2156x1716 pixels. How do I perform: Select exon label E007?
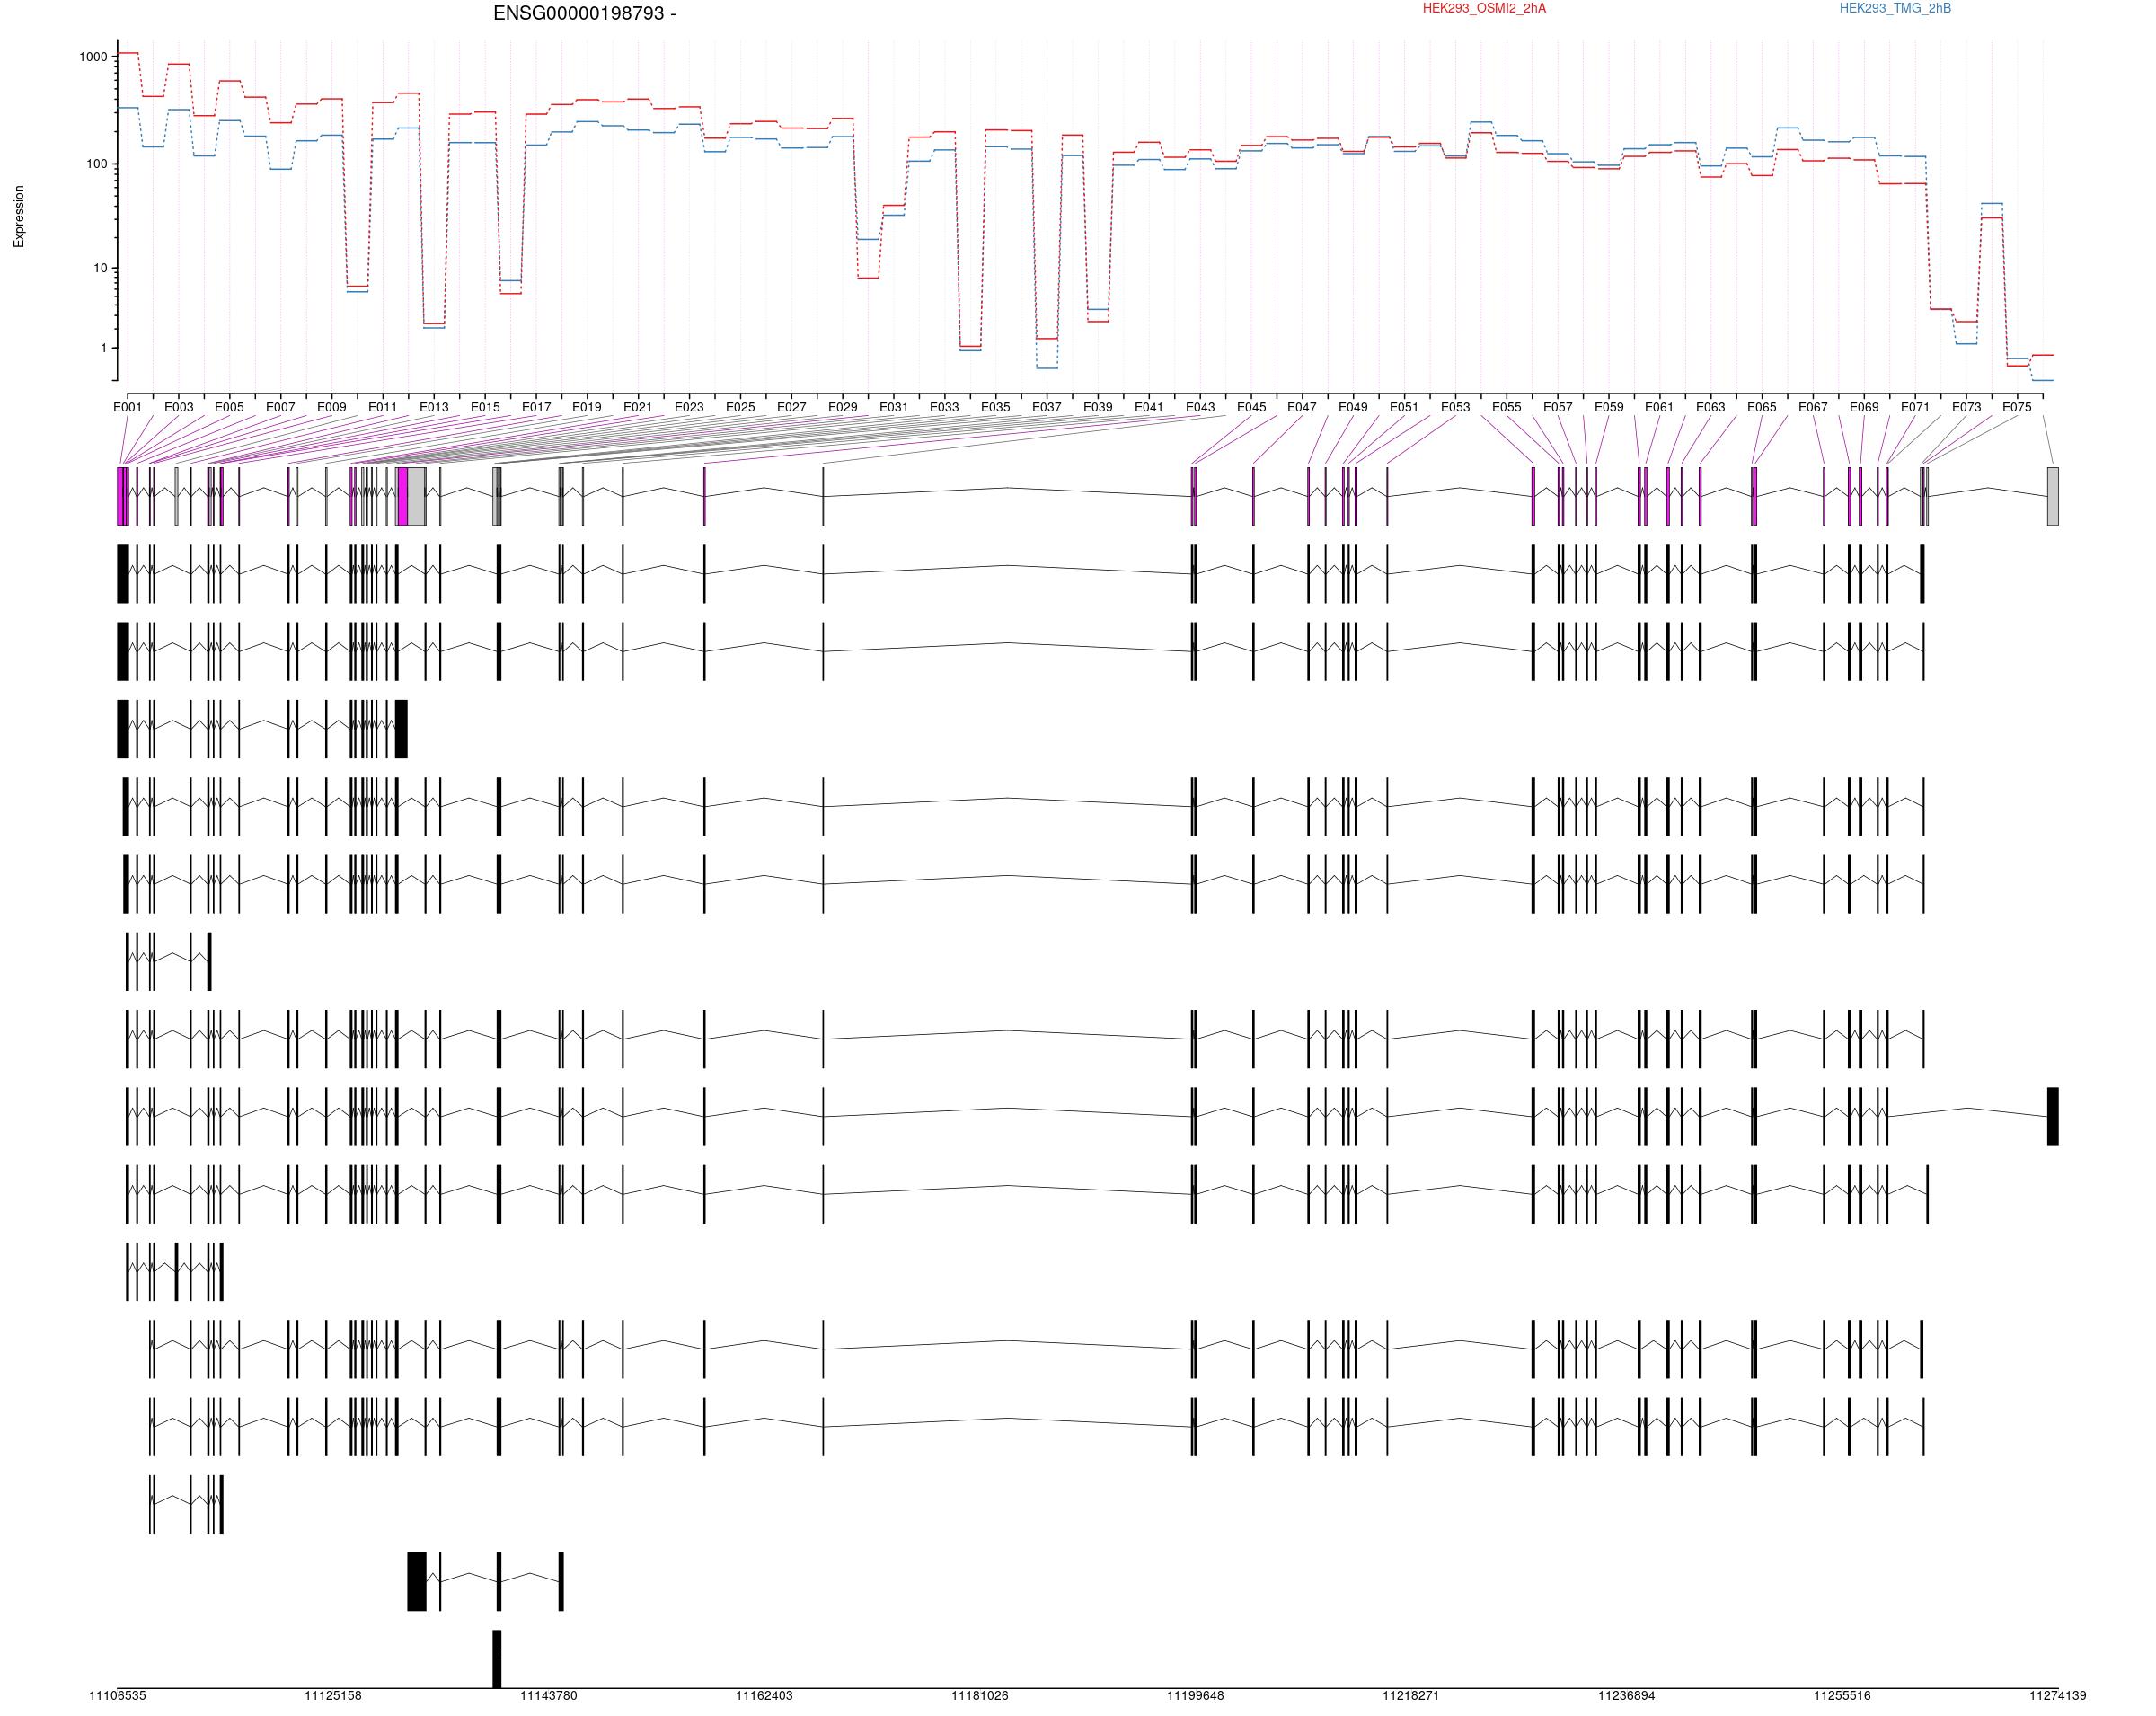click(x=280, y=407)
